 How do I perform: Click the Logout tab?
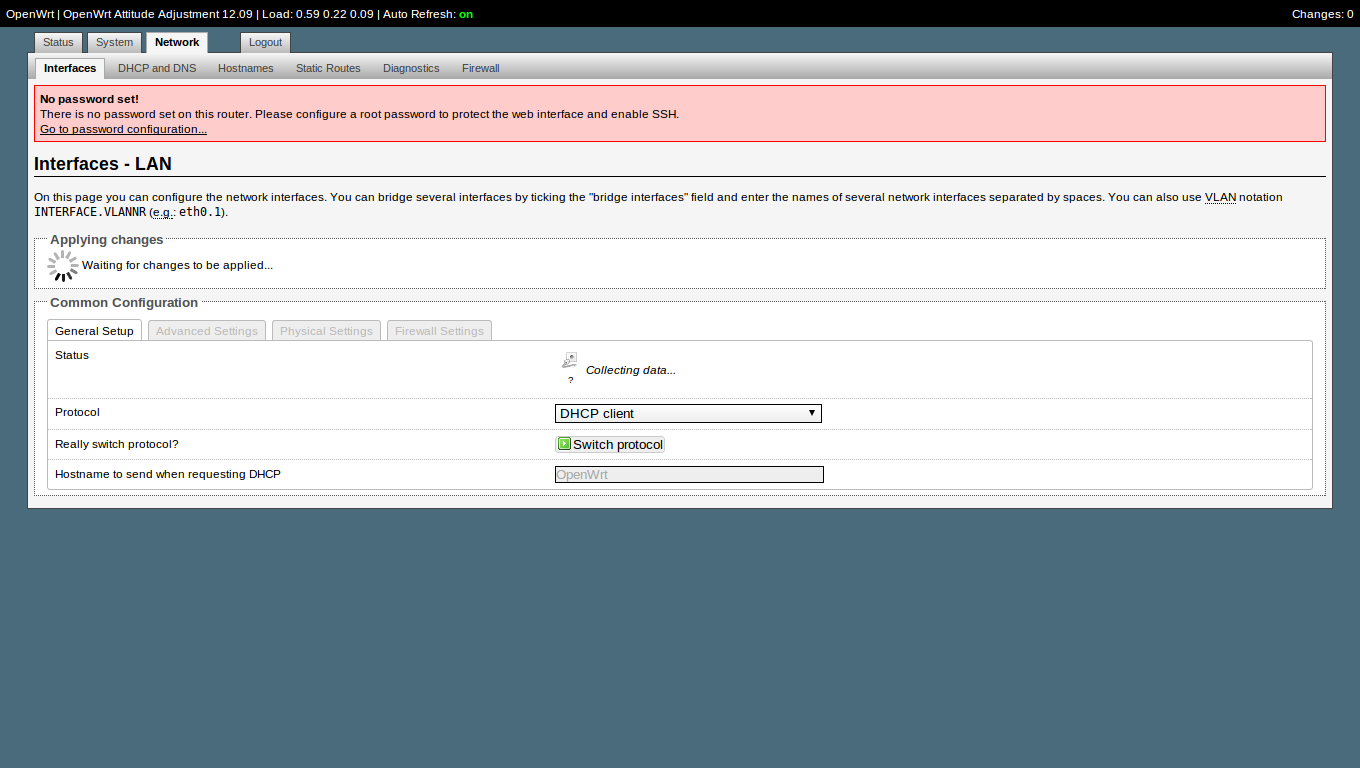pos(265,42)
